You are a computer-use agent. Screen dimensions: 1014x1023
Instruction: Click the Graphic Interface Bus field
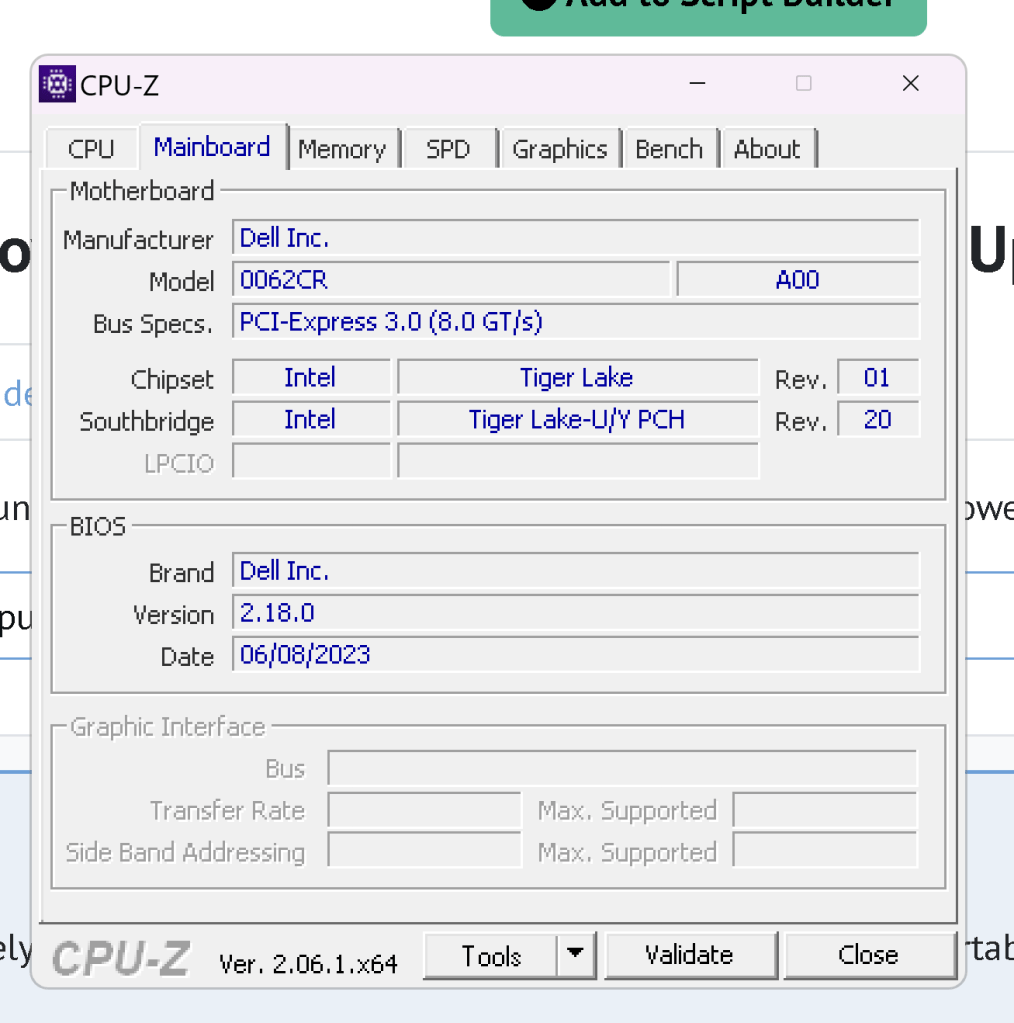[622, 768]
